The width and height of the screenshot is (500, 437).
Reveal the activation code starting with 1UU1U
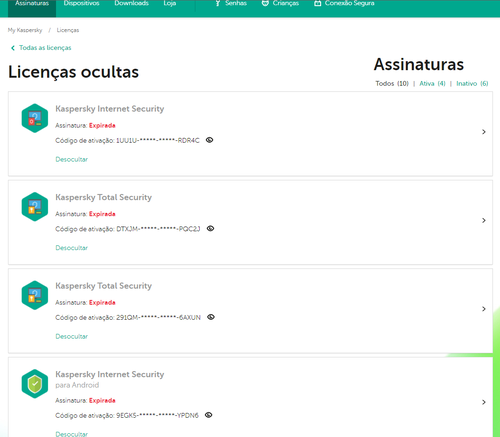click(x=209, y=140)
